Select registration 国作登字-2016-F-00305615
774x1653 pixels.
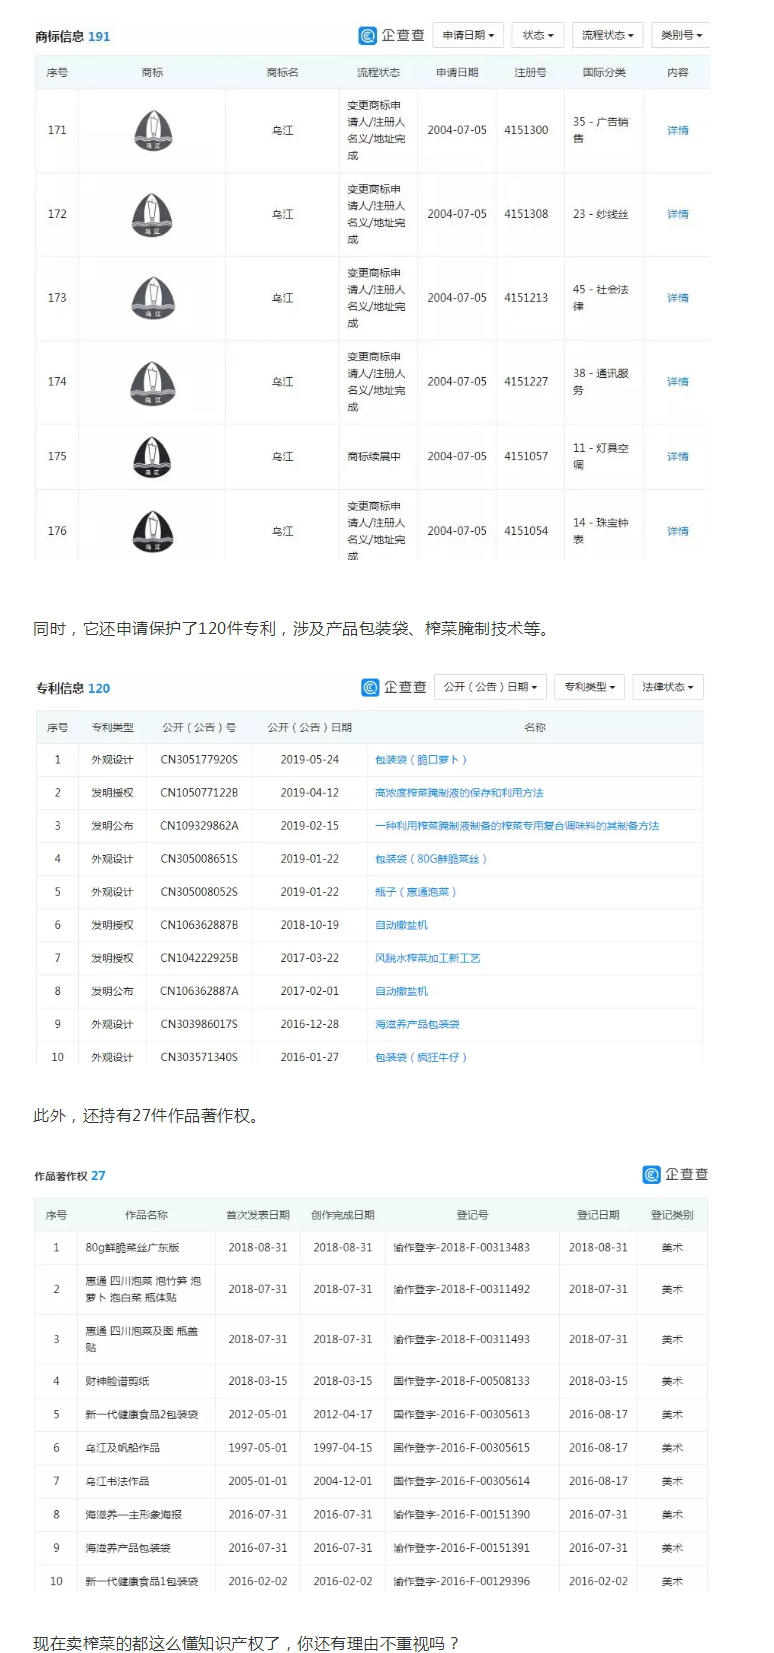click(x=462, y=1448)
